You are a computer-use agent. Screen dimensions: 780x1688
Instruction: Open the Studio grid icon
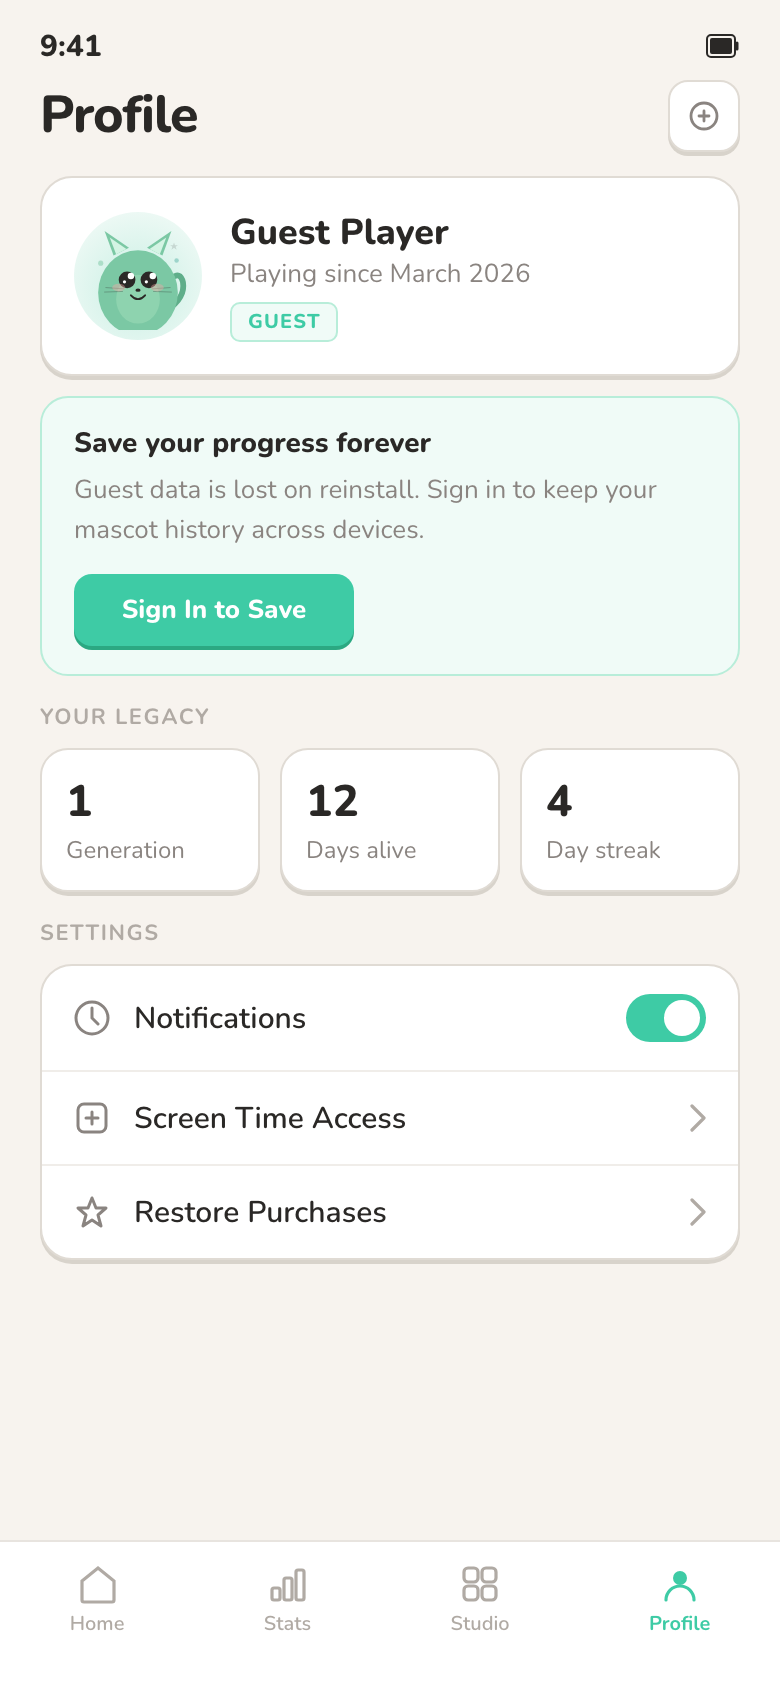[x=480, y=1585]
